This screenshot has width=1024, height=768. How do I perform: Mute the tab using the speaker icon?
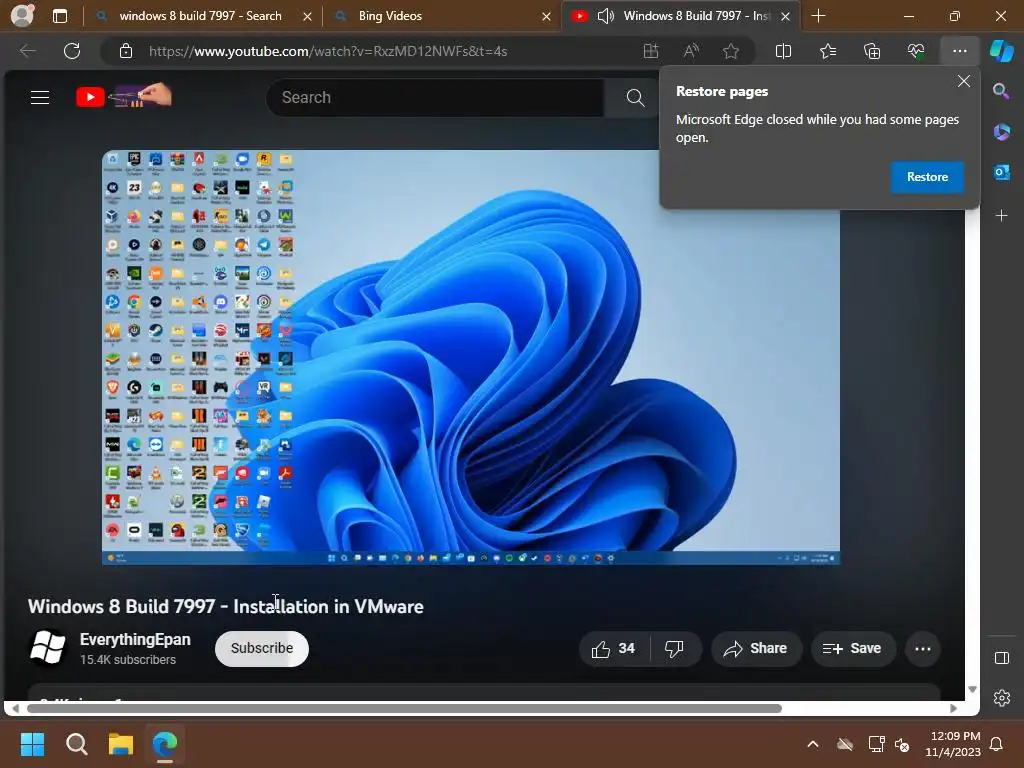pos(605,16)
